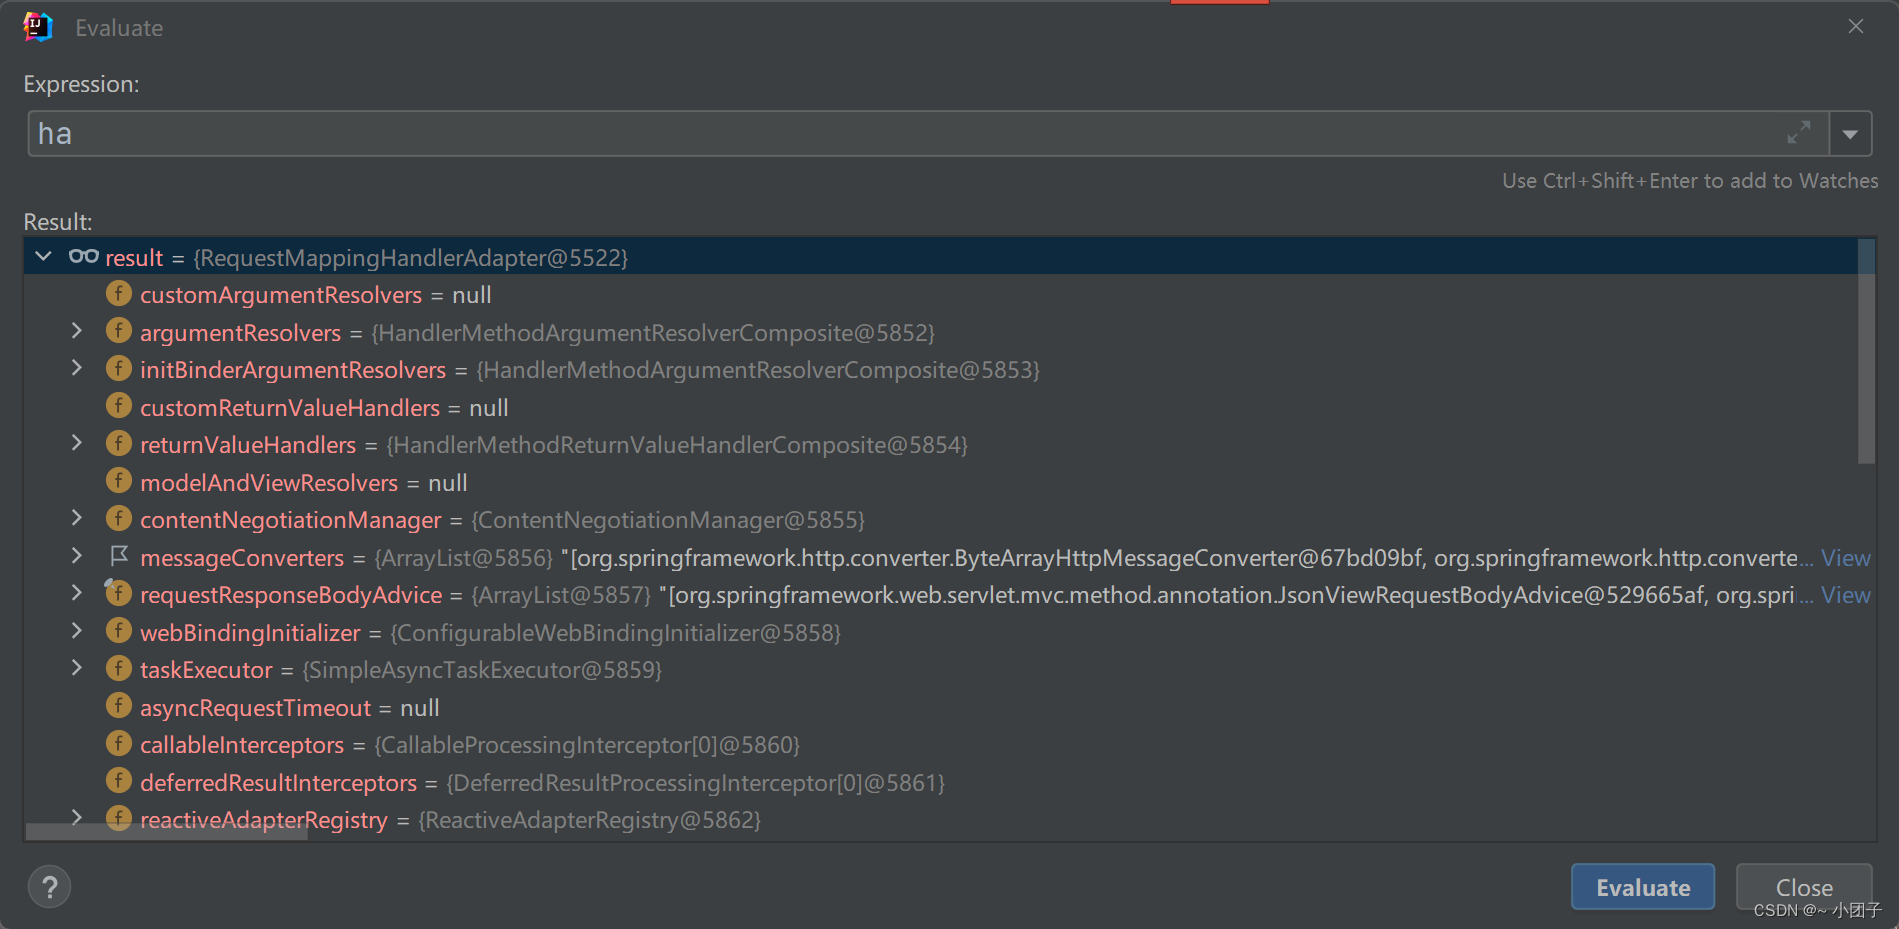Expand the requestResponseBodyAdvice node
This screenshot has height=929, width=1899.
tap(77, 594)
